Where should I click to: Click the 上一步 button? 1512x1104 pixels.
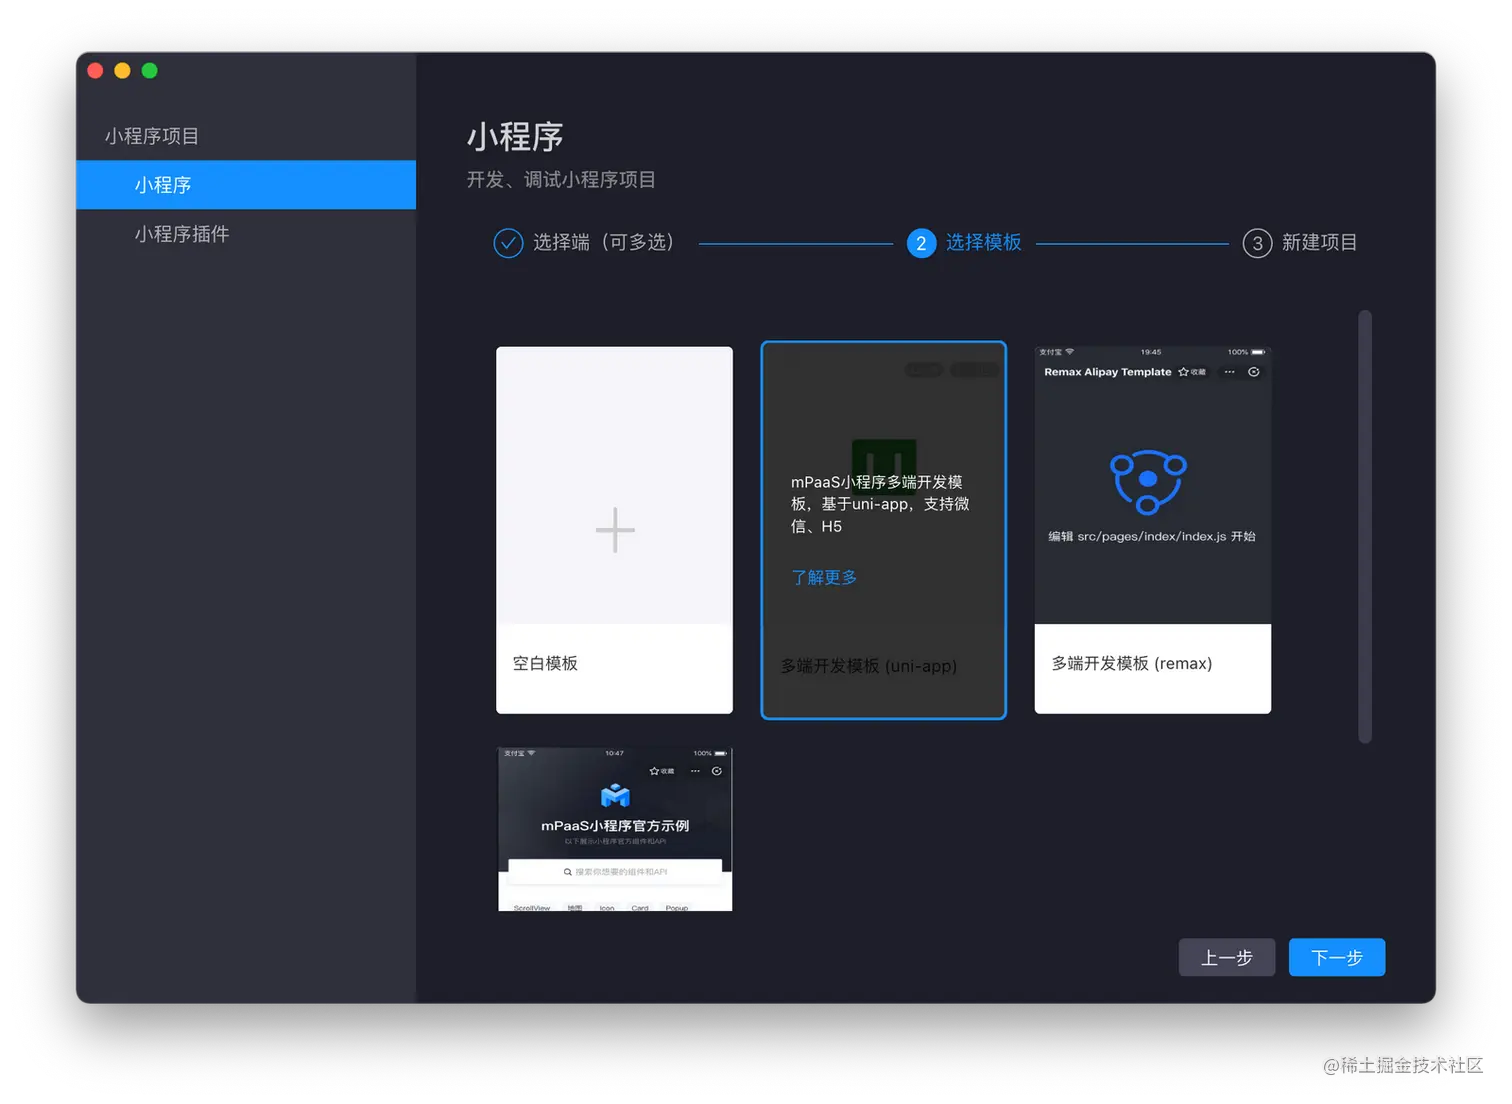click(1227, 958)
